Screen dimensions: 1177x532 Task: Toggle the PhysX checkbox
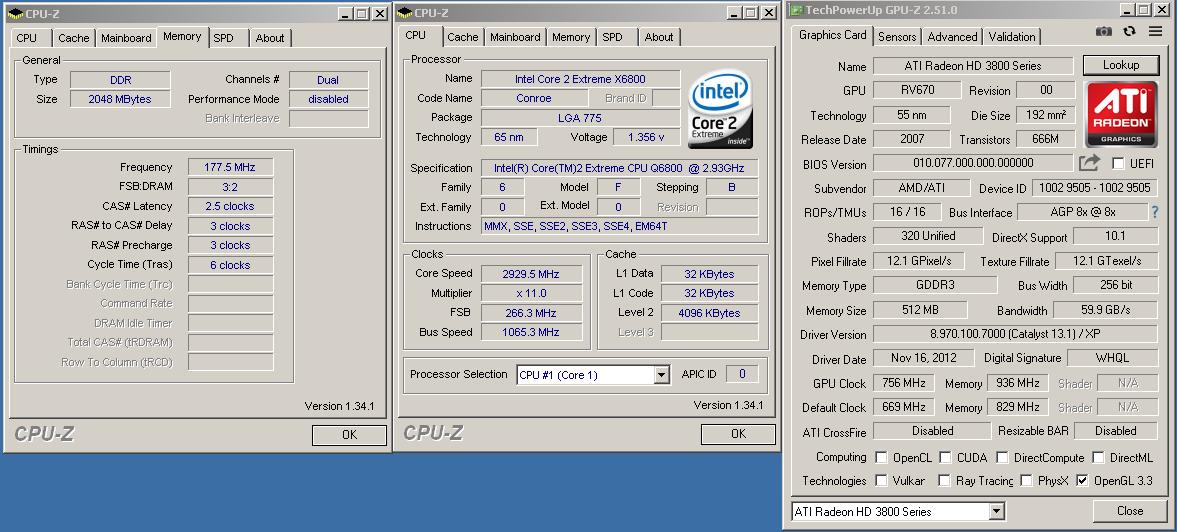1026,480
